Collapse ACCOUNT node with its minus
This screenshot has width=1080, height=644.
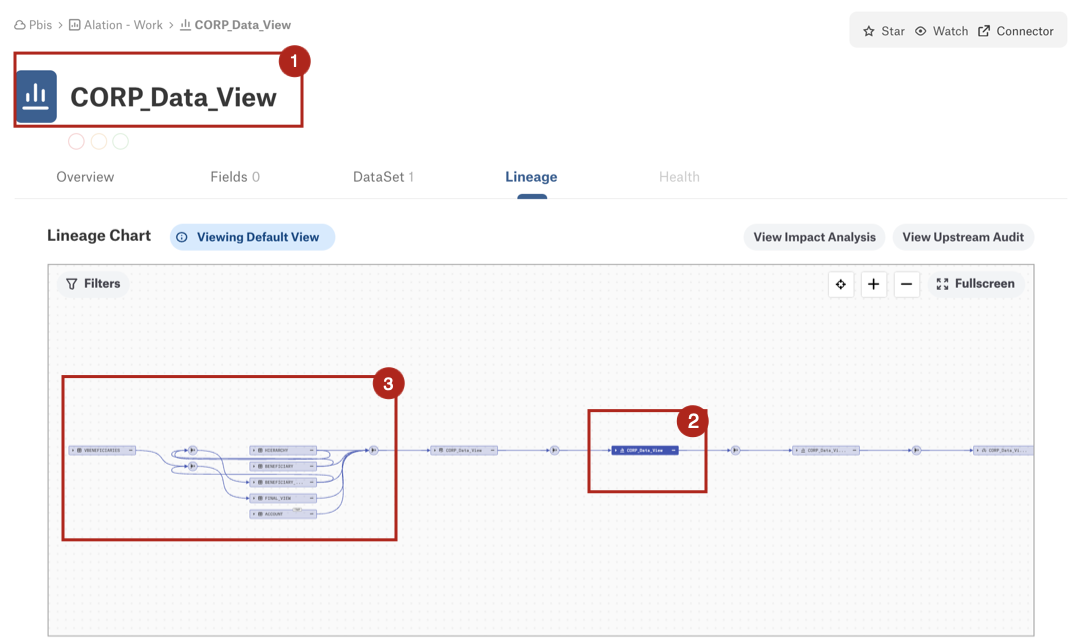pos(311,514)
